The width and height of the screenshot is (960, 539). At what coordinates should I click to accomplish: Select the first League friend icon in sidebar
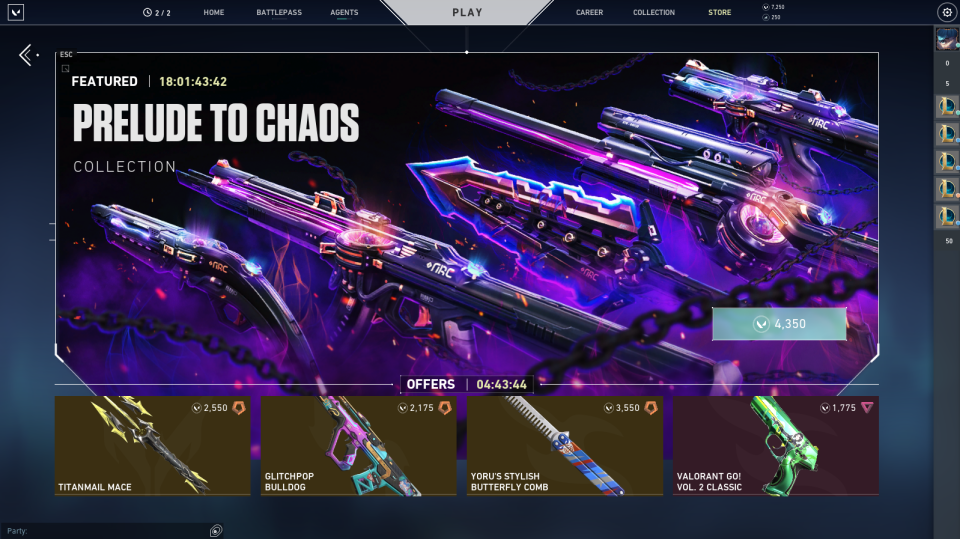point(947,107)
